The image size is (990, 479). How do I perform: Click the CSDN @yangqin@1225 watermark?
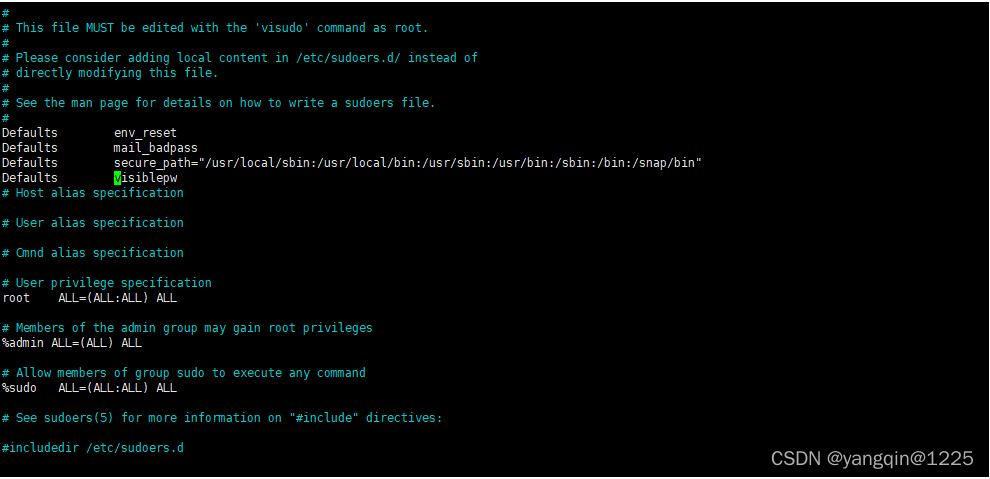[x=872, y=459]
